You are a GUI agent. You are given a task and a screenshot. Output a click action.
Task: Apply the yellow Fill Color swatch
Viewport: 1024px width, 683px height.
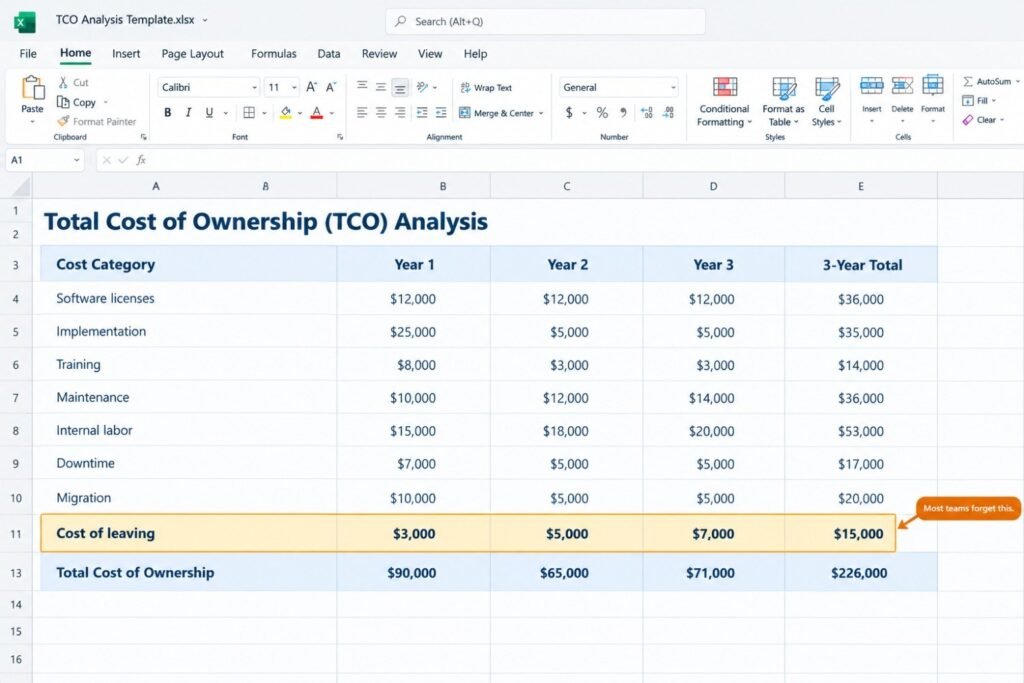285,112
